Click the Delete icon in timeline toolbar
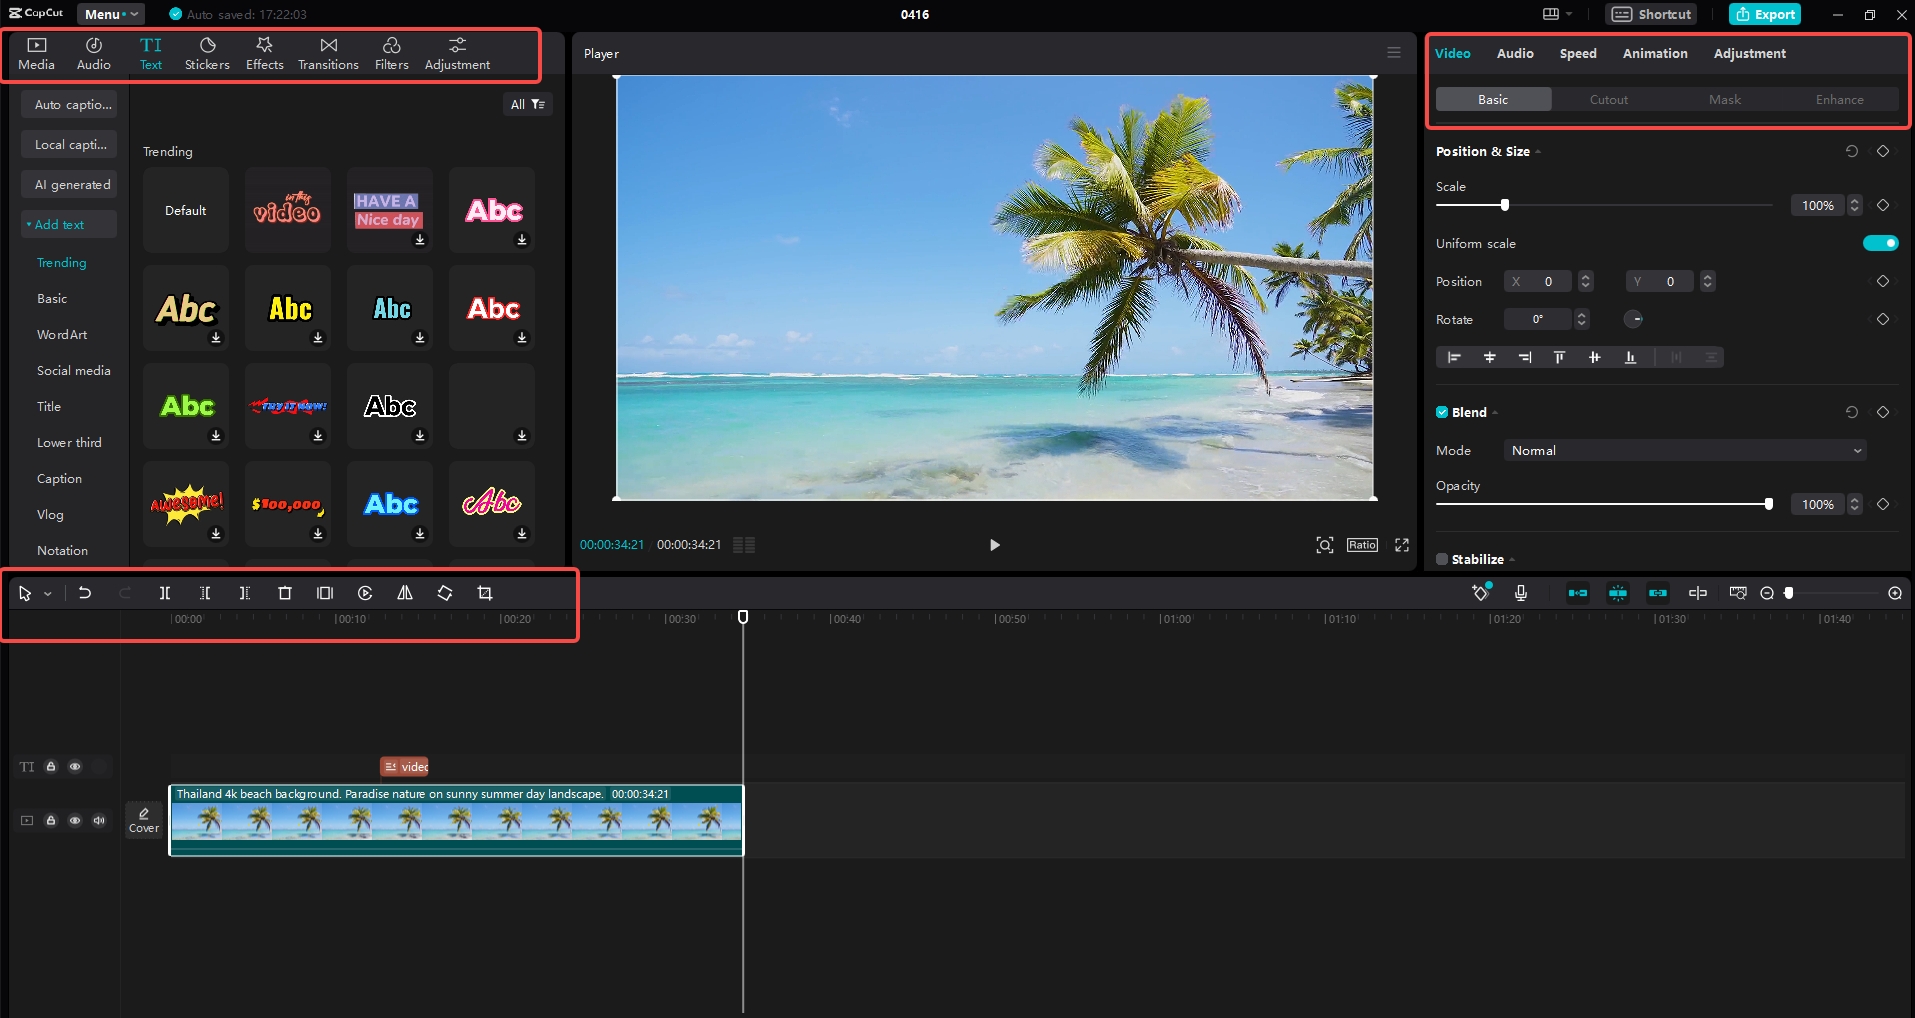The height and width of the screenshot is (1018, 1915). (284, 592)
